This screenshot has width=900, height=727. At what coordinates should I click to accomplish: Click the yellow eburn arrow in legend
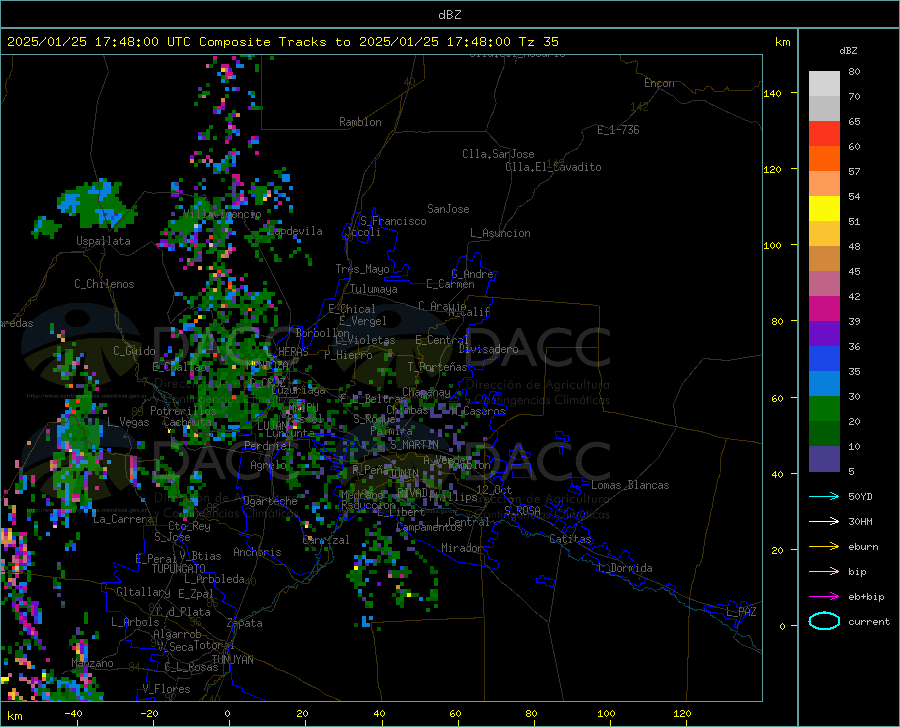click(824, 547)
